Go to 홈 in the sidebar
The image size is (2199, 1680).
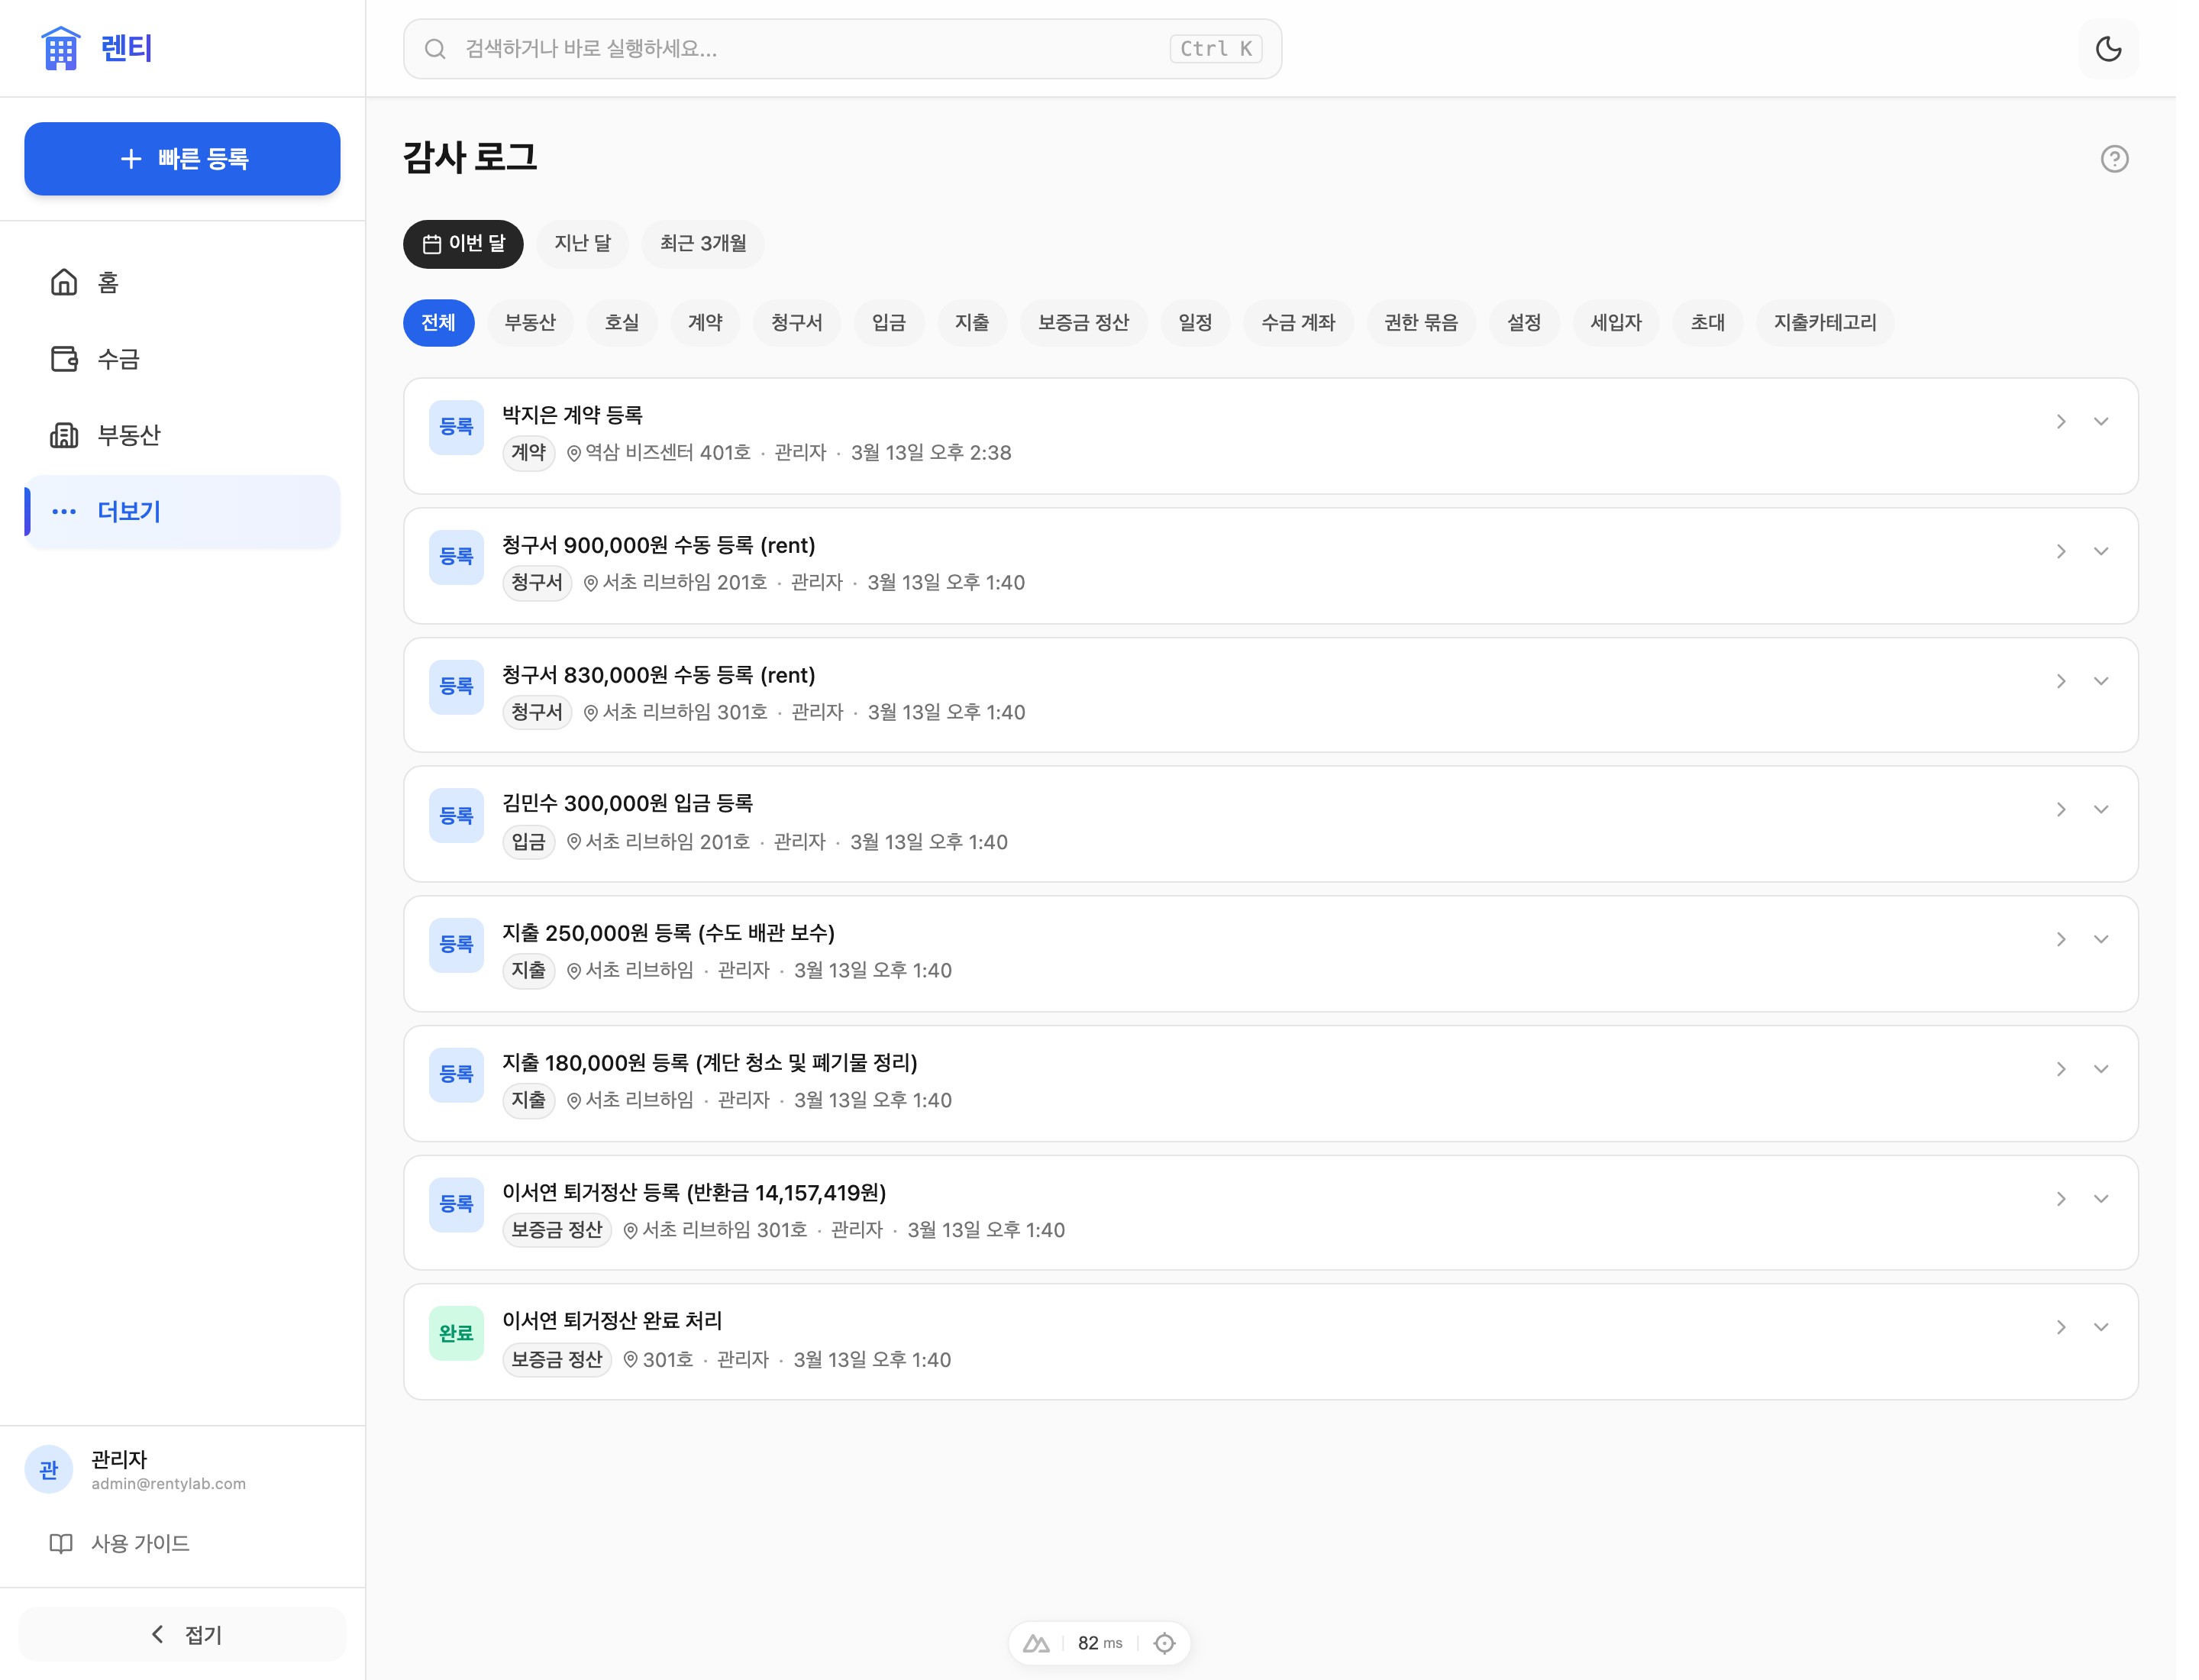coord(182,283)
